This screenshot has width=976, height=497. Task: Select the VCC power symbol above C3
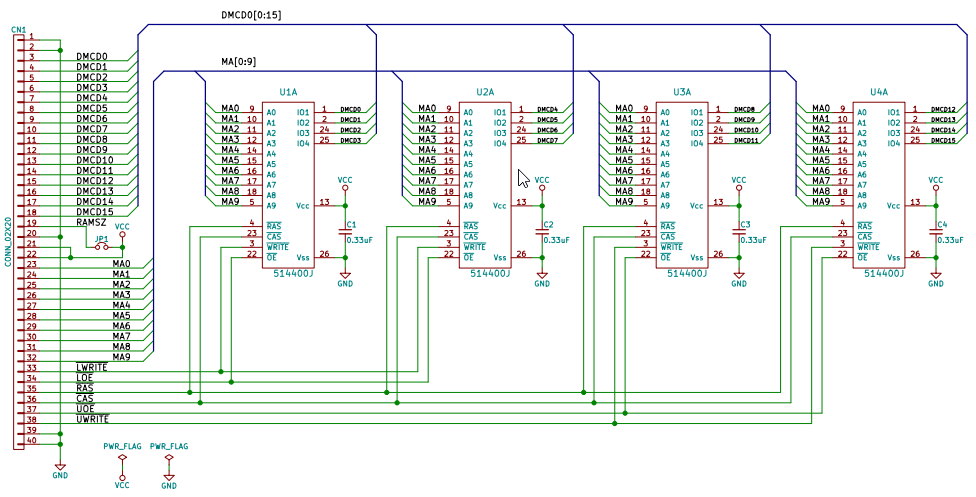739,183
